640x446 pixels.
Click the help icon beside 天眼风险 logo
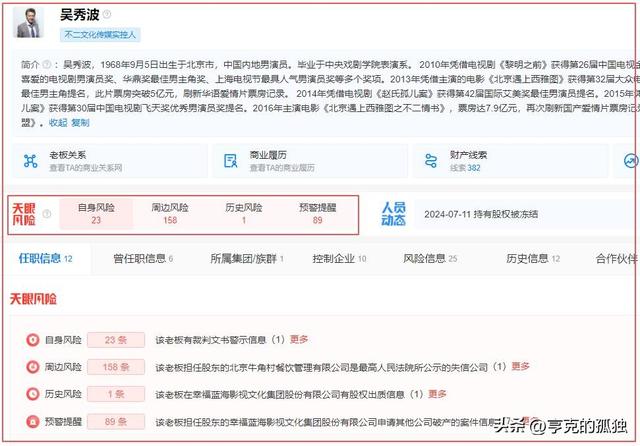tap(47, 214)
